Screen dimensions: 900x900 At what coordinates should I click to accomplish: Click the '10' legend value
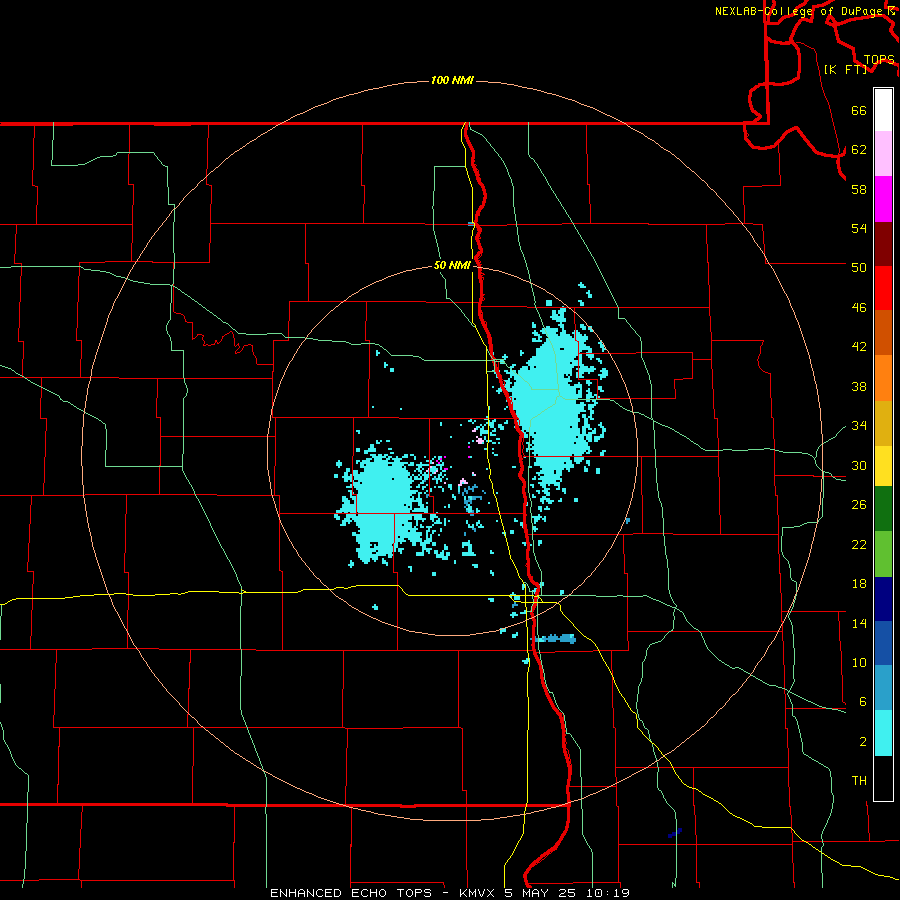(x=859, y=662)
